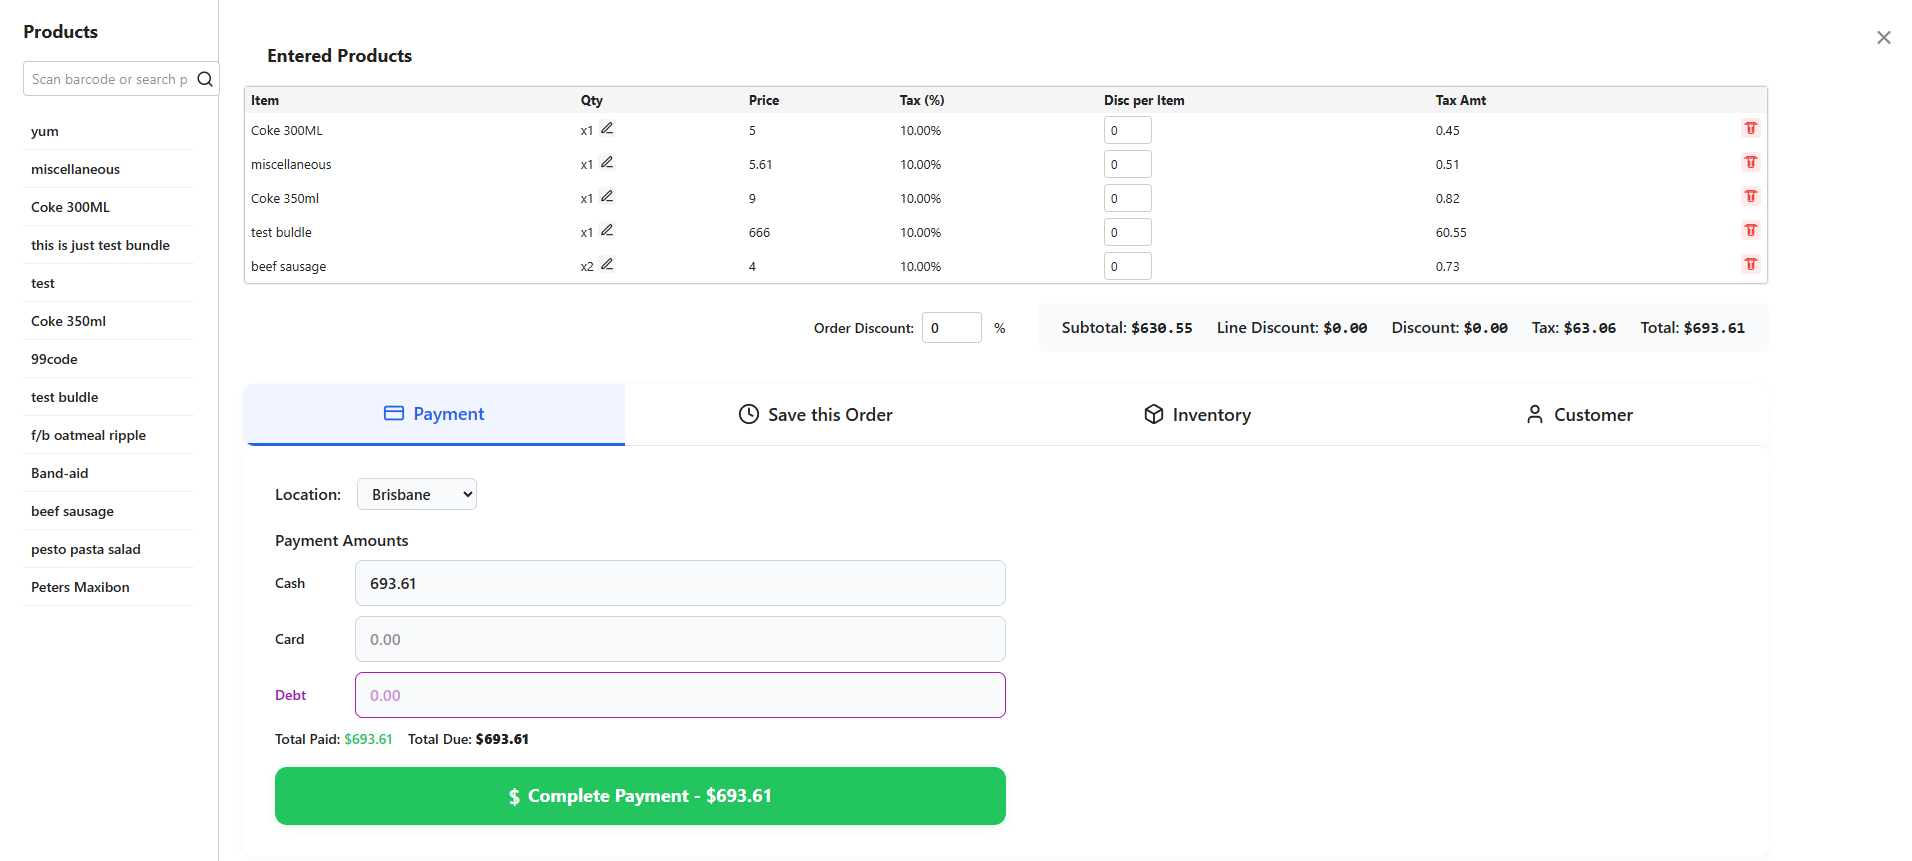Click the Order Discount percent field
The image size is (1912, 861).
(952, 328)
